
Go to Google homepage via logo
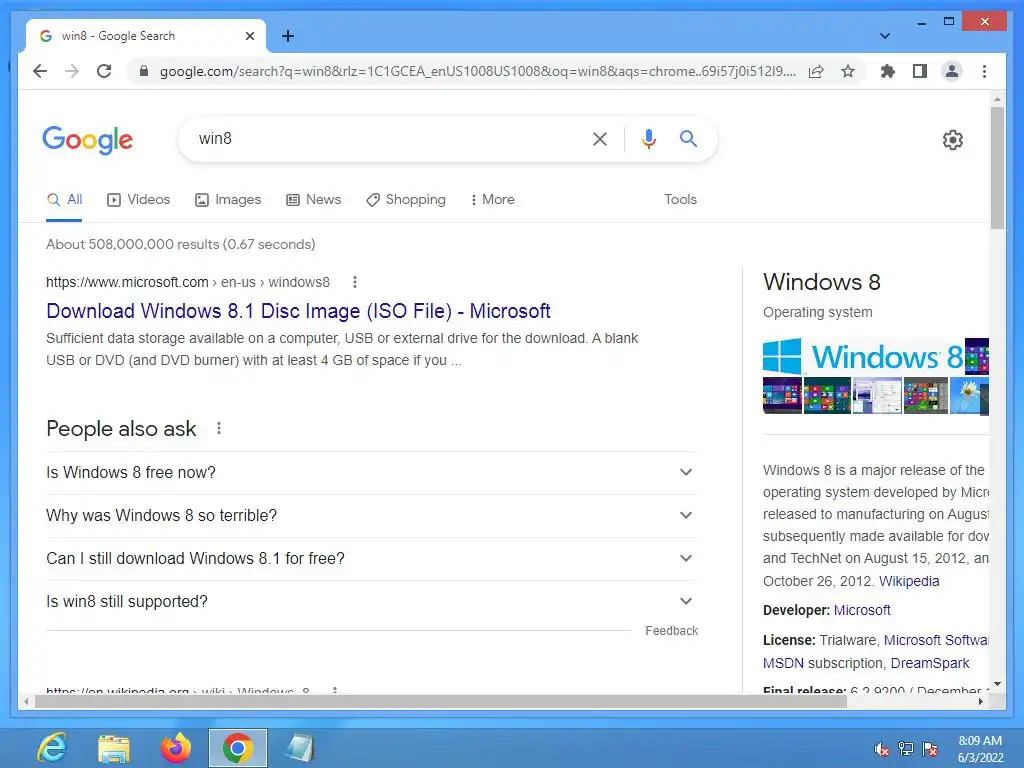88,140
